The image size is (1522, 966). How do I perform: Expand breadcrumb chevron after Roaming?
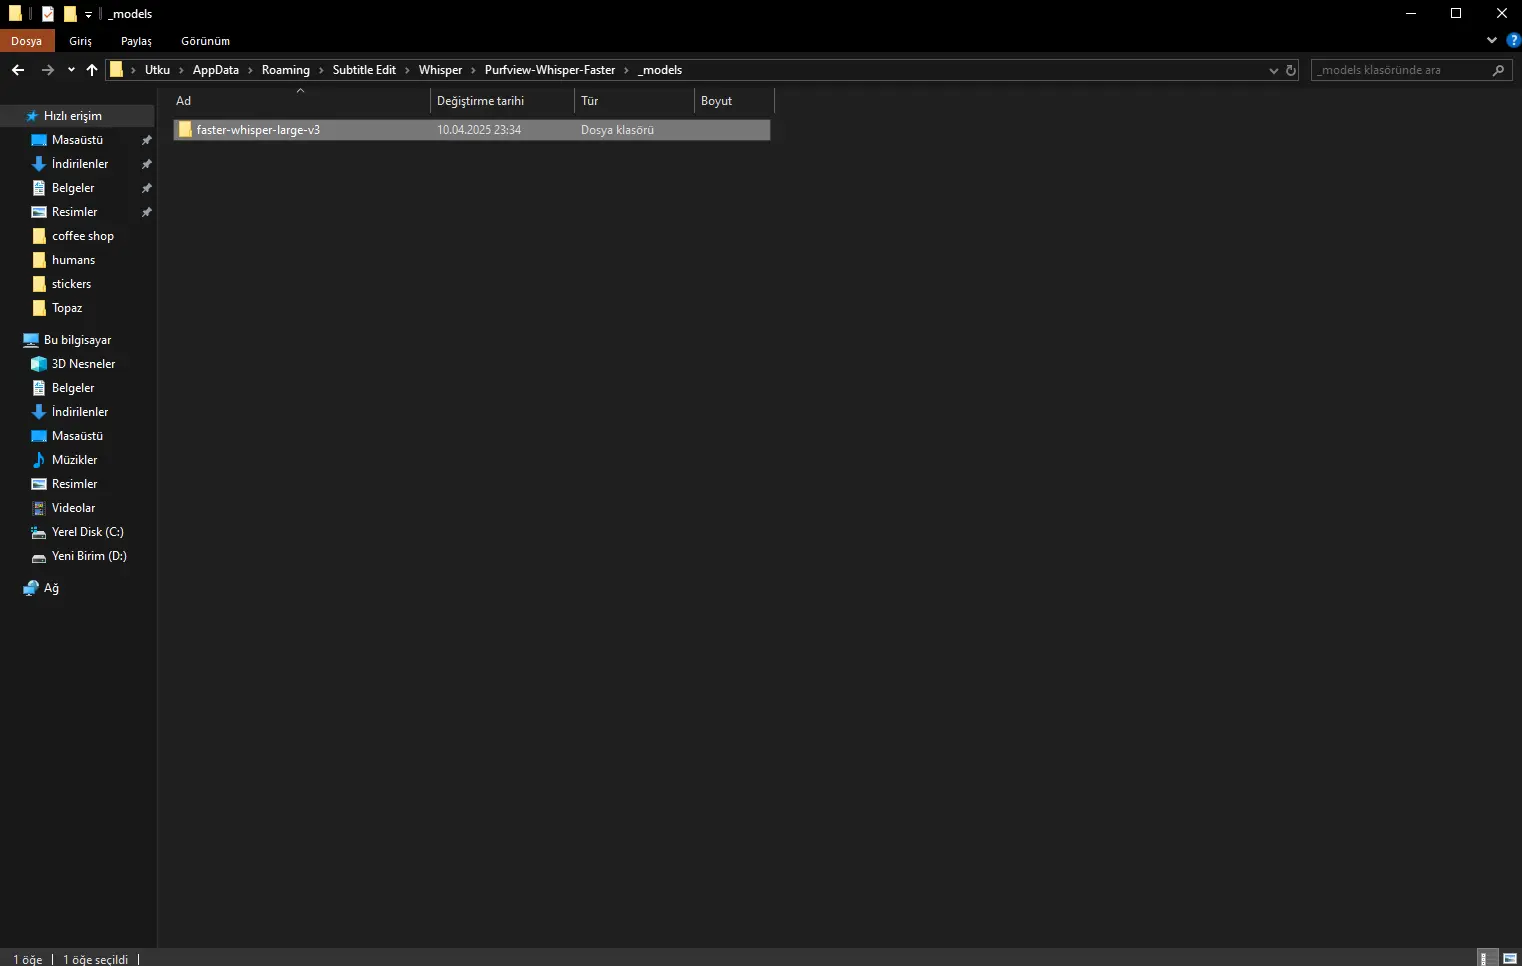(321, 70)
